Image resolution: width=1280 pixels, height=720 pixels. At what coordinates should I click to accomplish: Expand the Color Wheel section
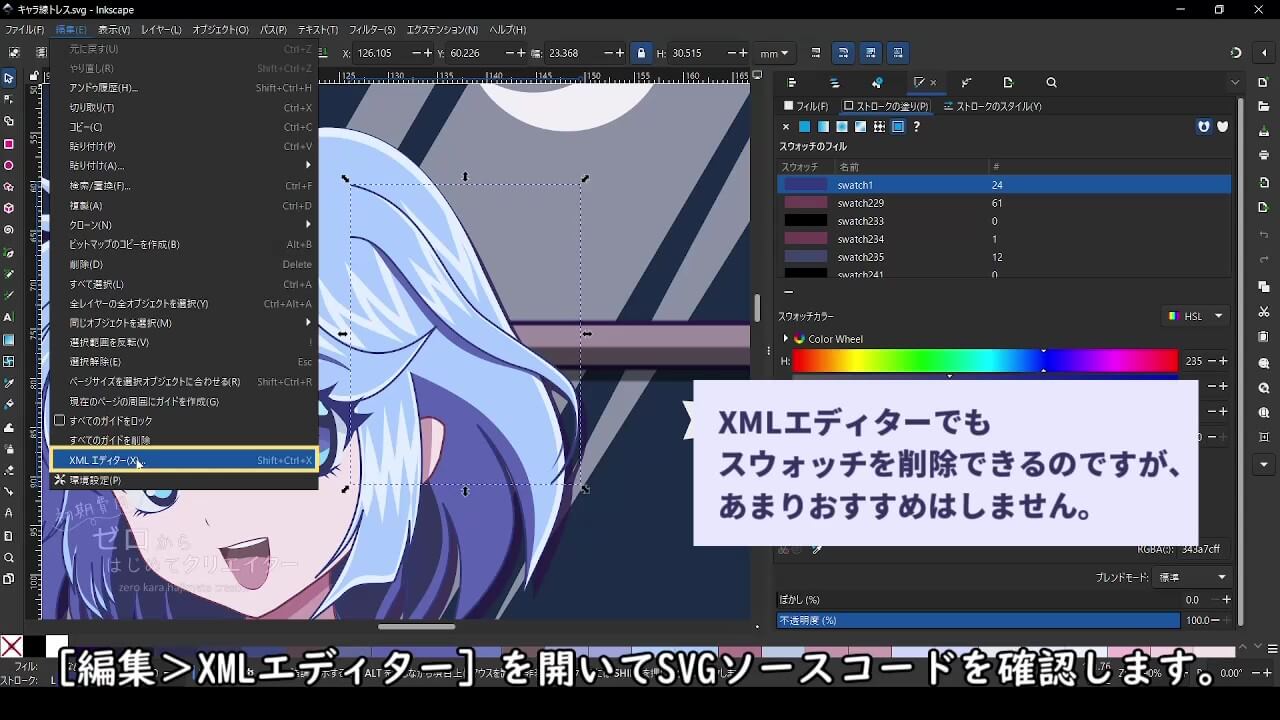786,339
